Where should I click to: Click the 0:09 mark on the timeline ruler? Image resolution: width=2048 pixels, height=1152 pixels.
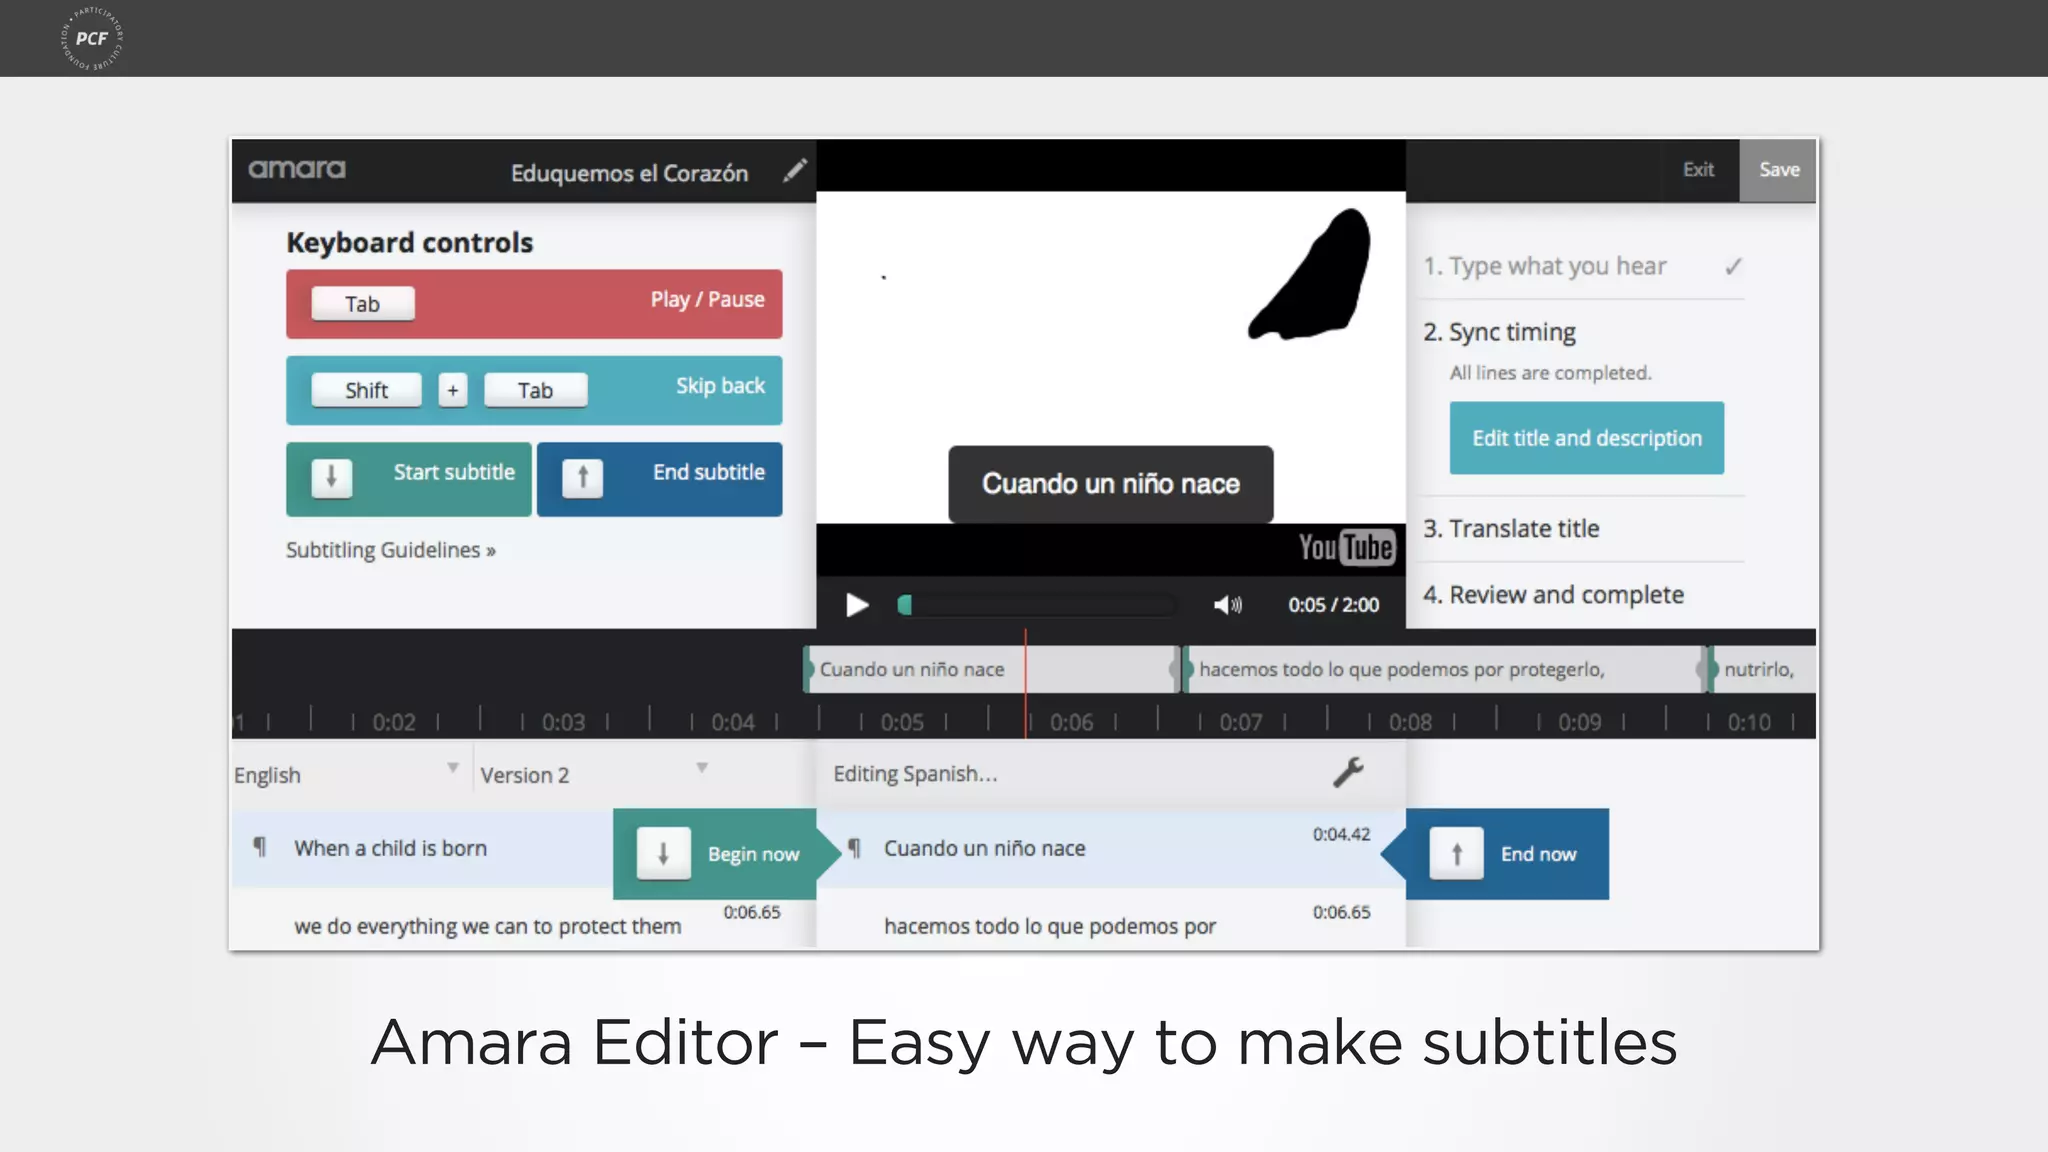pyautogui.click(x=1579, y=722)
